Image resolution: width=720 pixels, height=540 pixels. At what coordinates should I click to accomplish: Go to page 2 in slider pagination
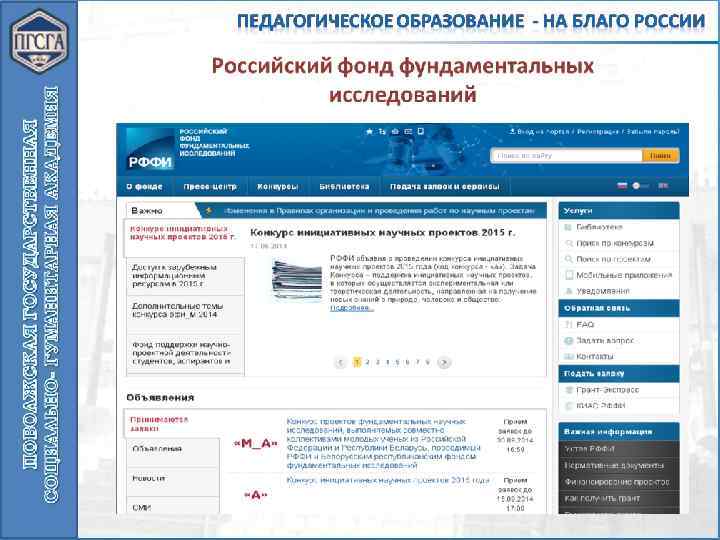pos(367,362)
